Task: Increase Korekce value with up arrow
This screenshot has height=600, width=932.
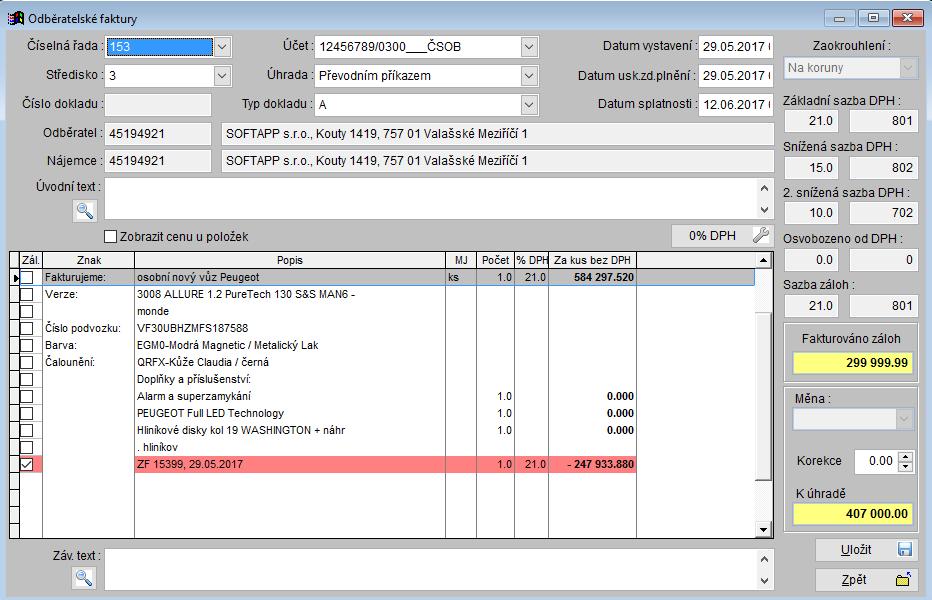Action: [905, 457]
